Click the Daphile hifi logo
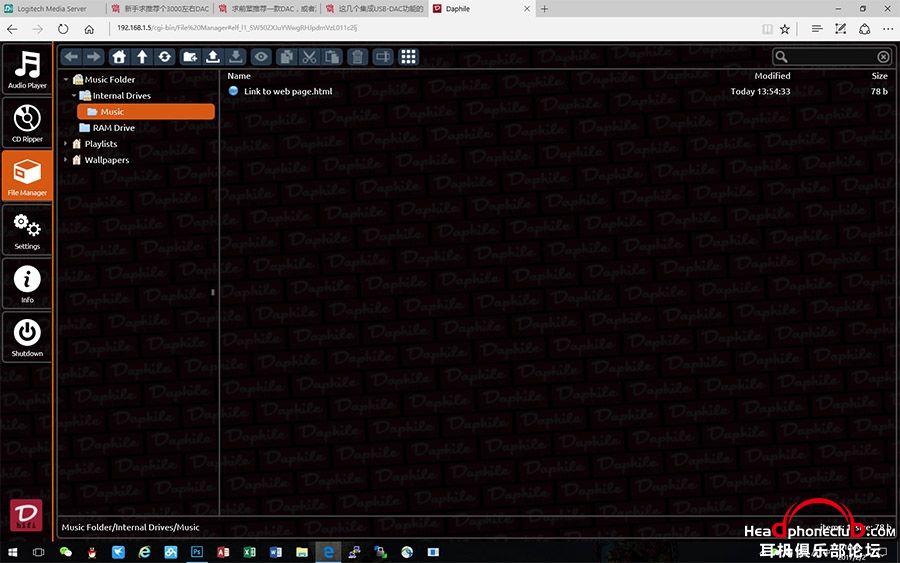The image size is (900, 563). point(26,515)
